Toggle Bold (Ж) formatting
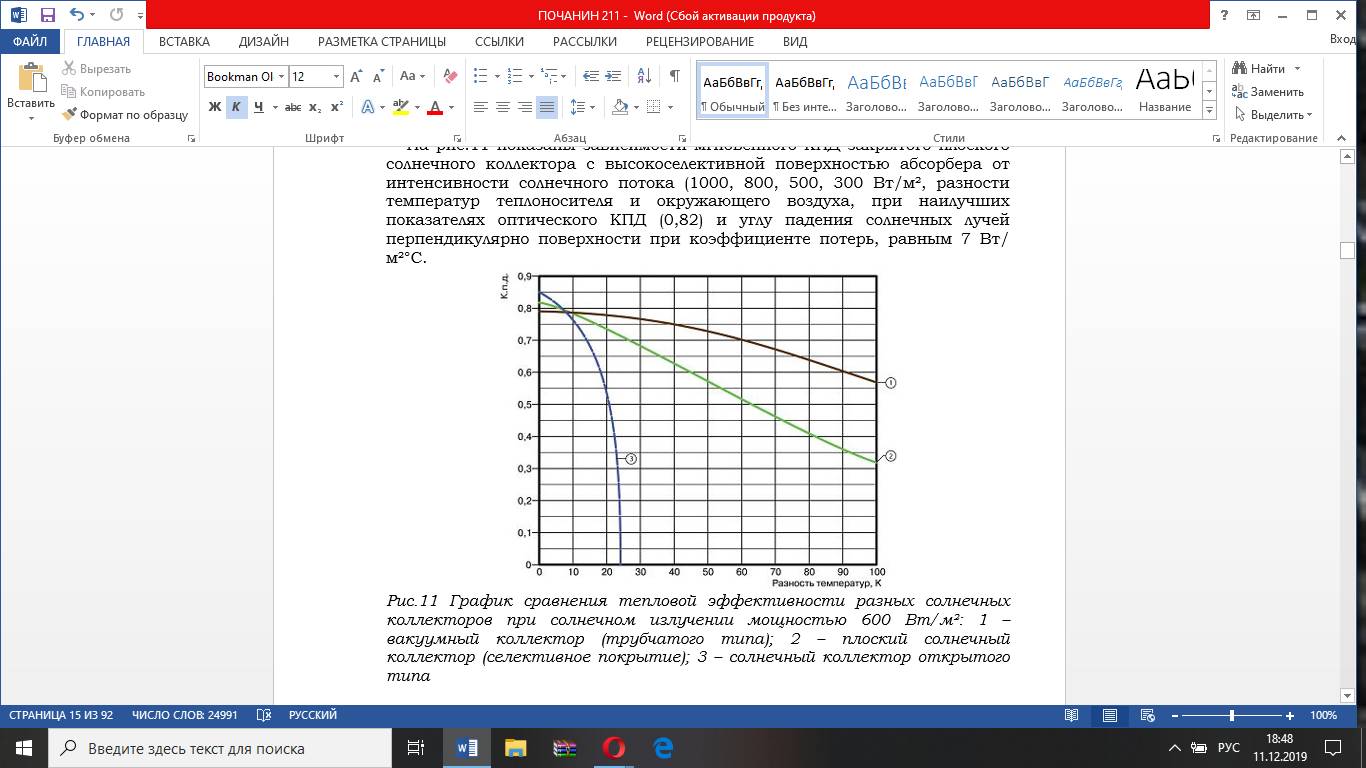This screenshot has width=1366, height=768. pyautogui.click(x=215, y=107)
